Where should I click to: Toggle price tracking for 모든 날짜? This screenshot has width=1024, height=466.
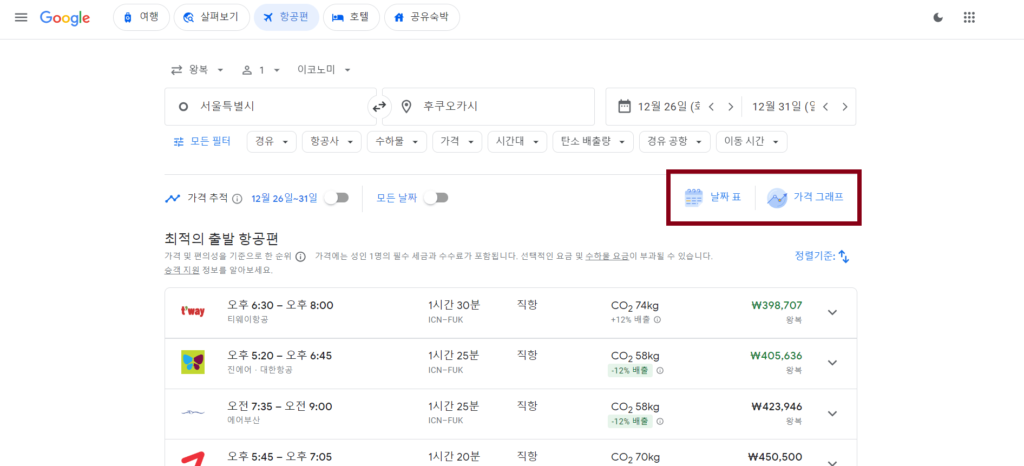(x=436, y=198)
